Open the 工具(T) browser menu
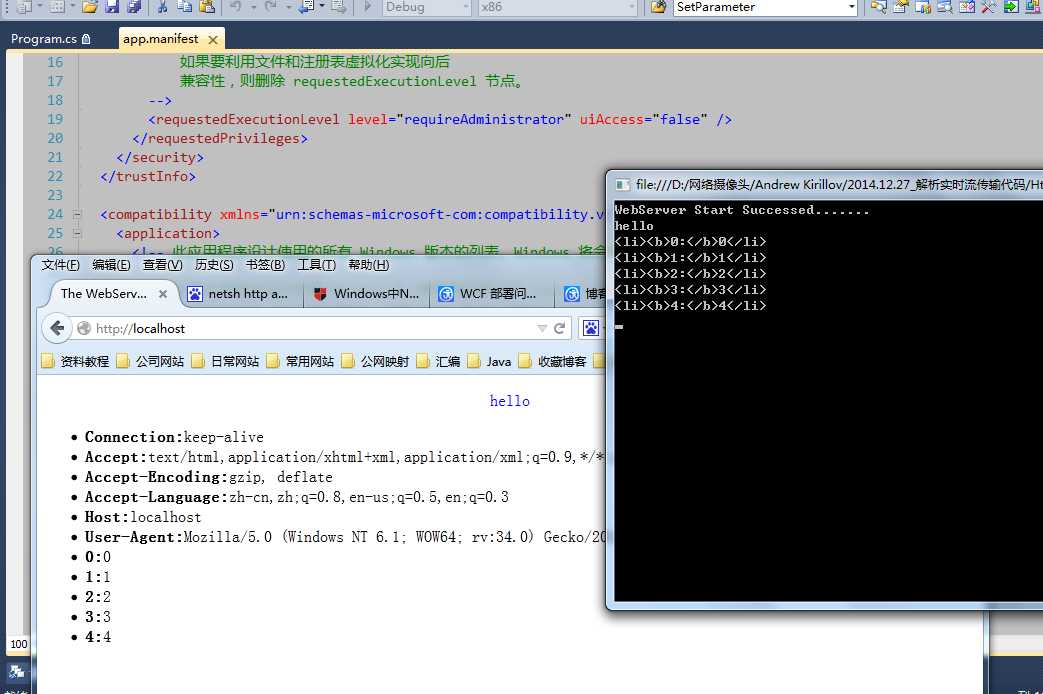 (x=316, y=265)
